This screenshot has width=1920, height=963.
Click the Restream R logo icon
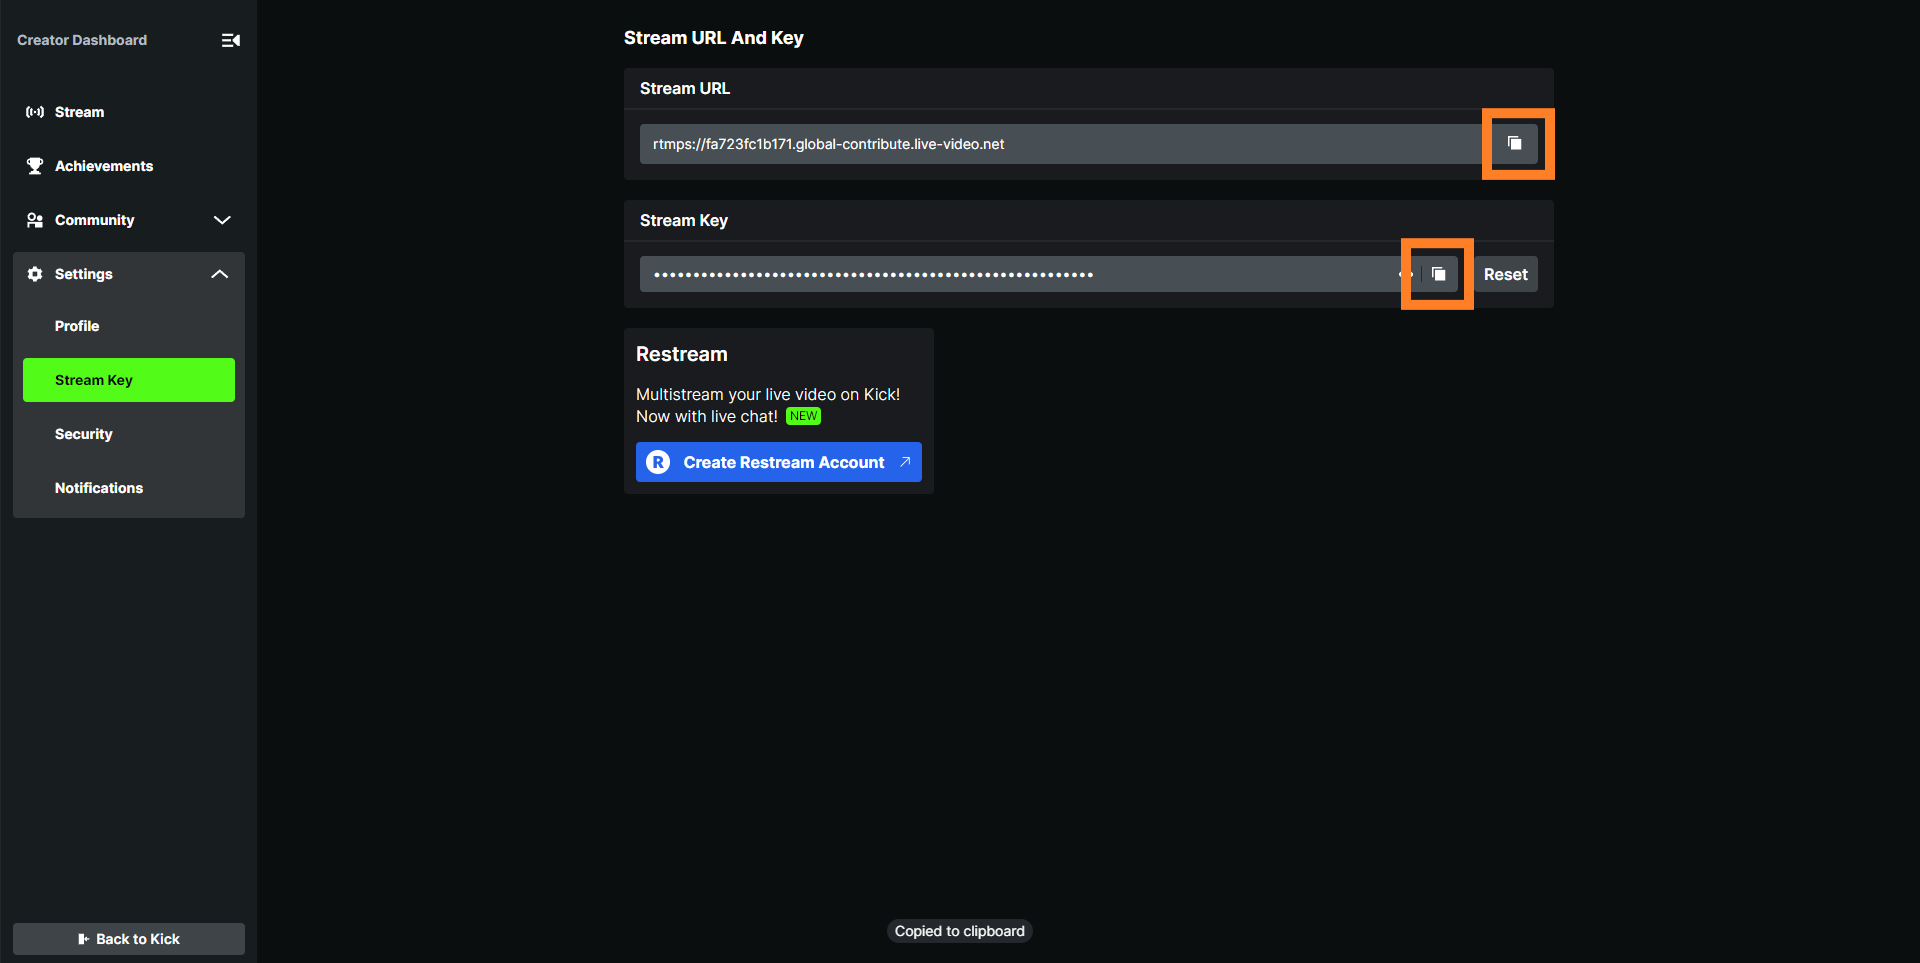click(658, 462)
